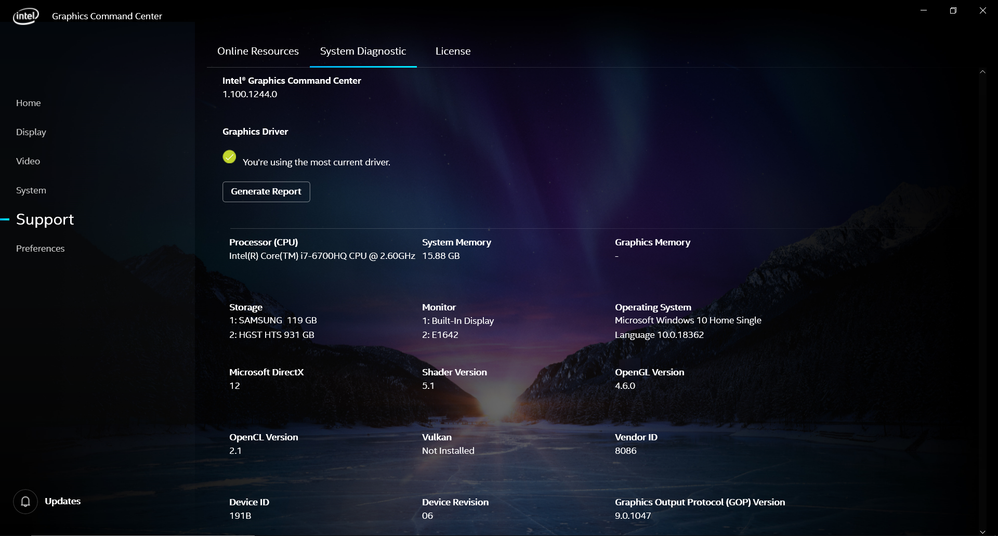This screenshot has height=536, width=998.
Task: Click version number '1.100.1244.0'
Action: pos(250,94)
